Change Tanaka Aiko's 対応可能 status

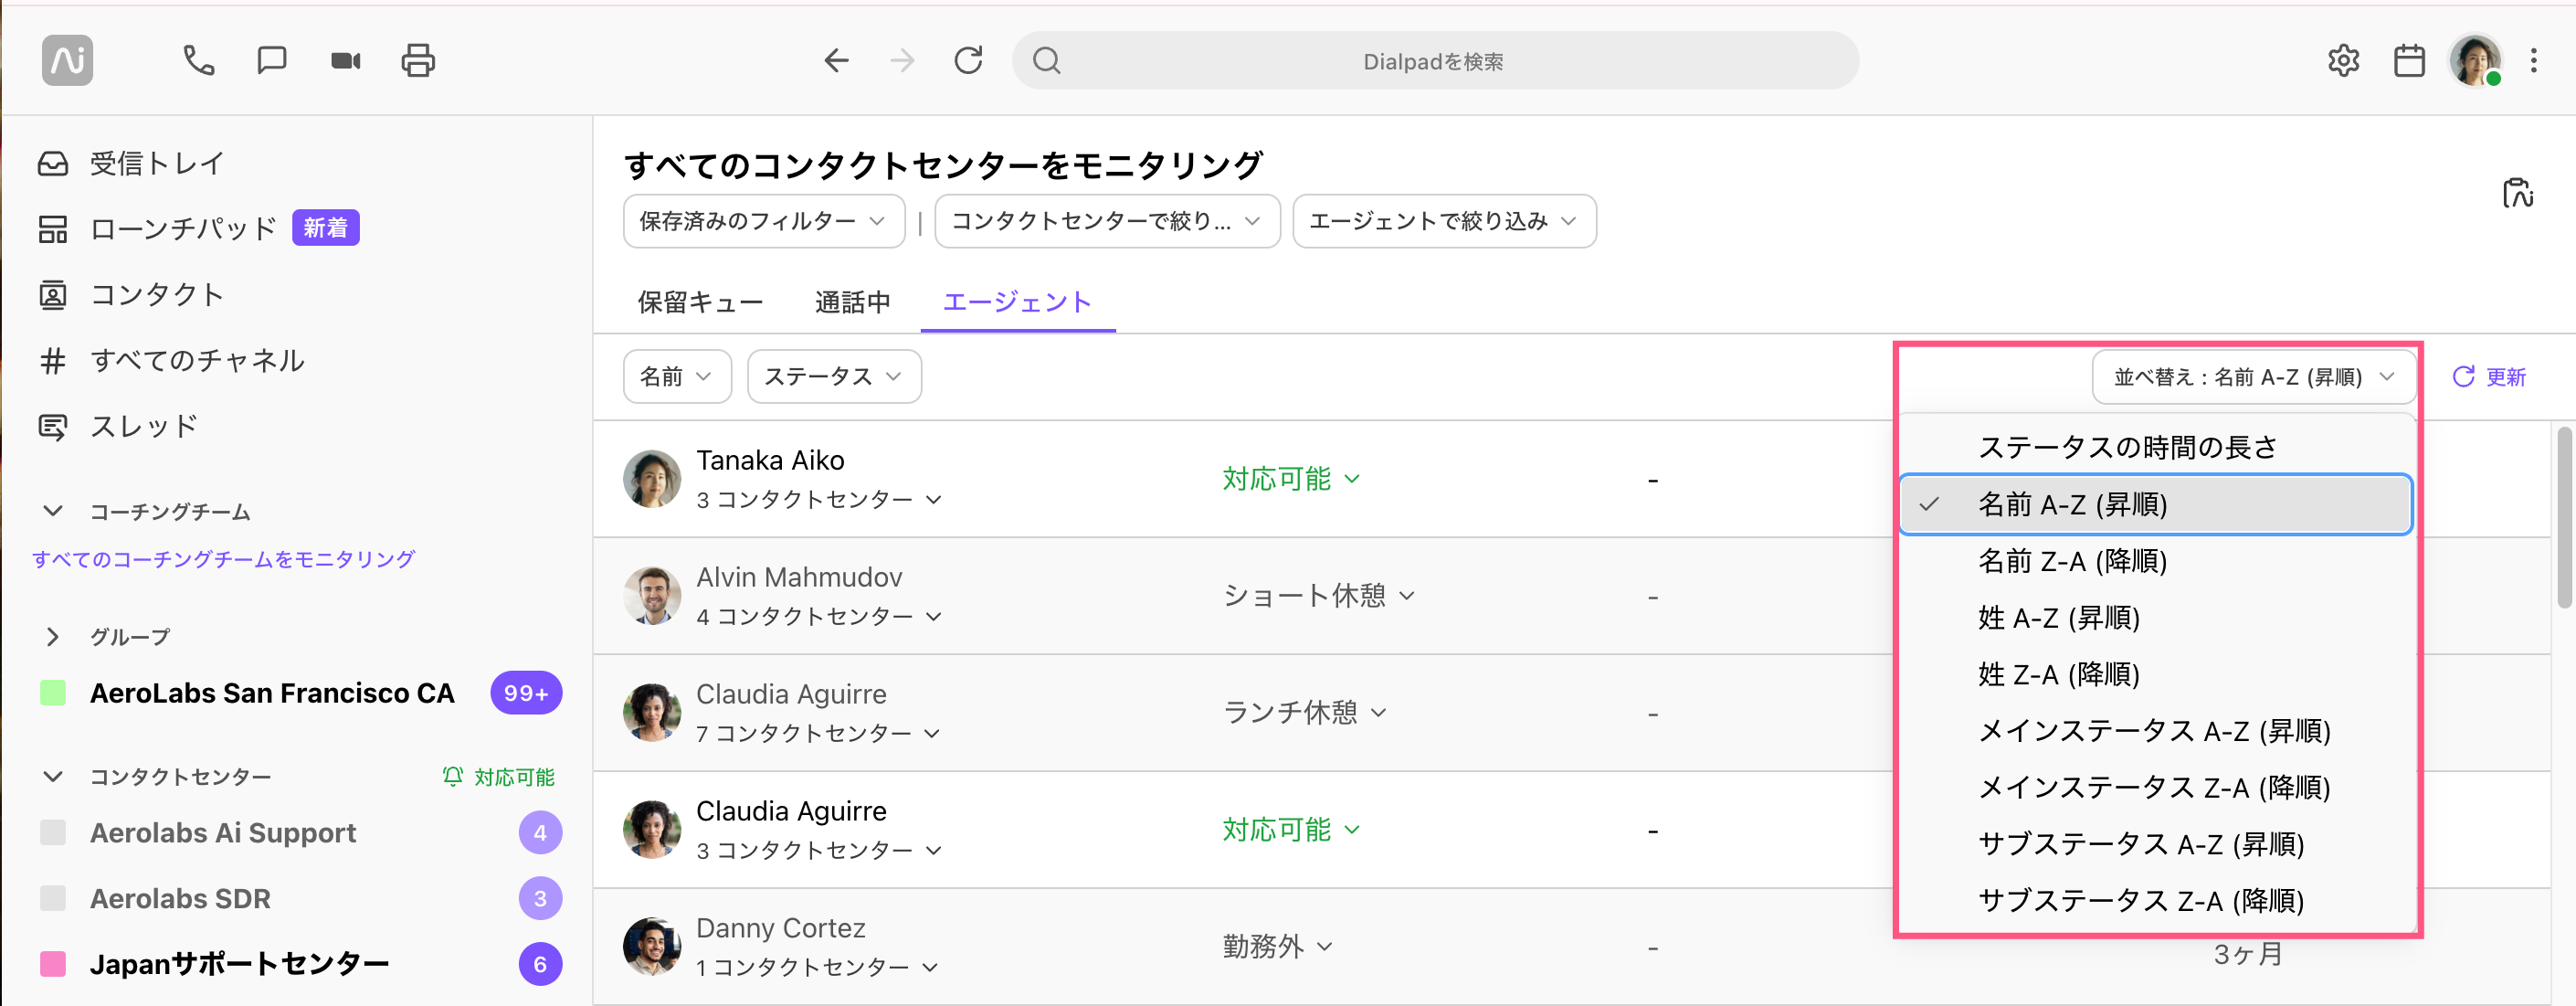(x=1291, y=479)
